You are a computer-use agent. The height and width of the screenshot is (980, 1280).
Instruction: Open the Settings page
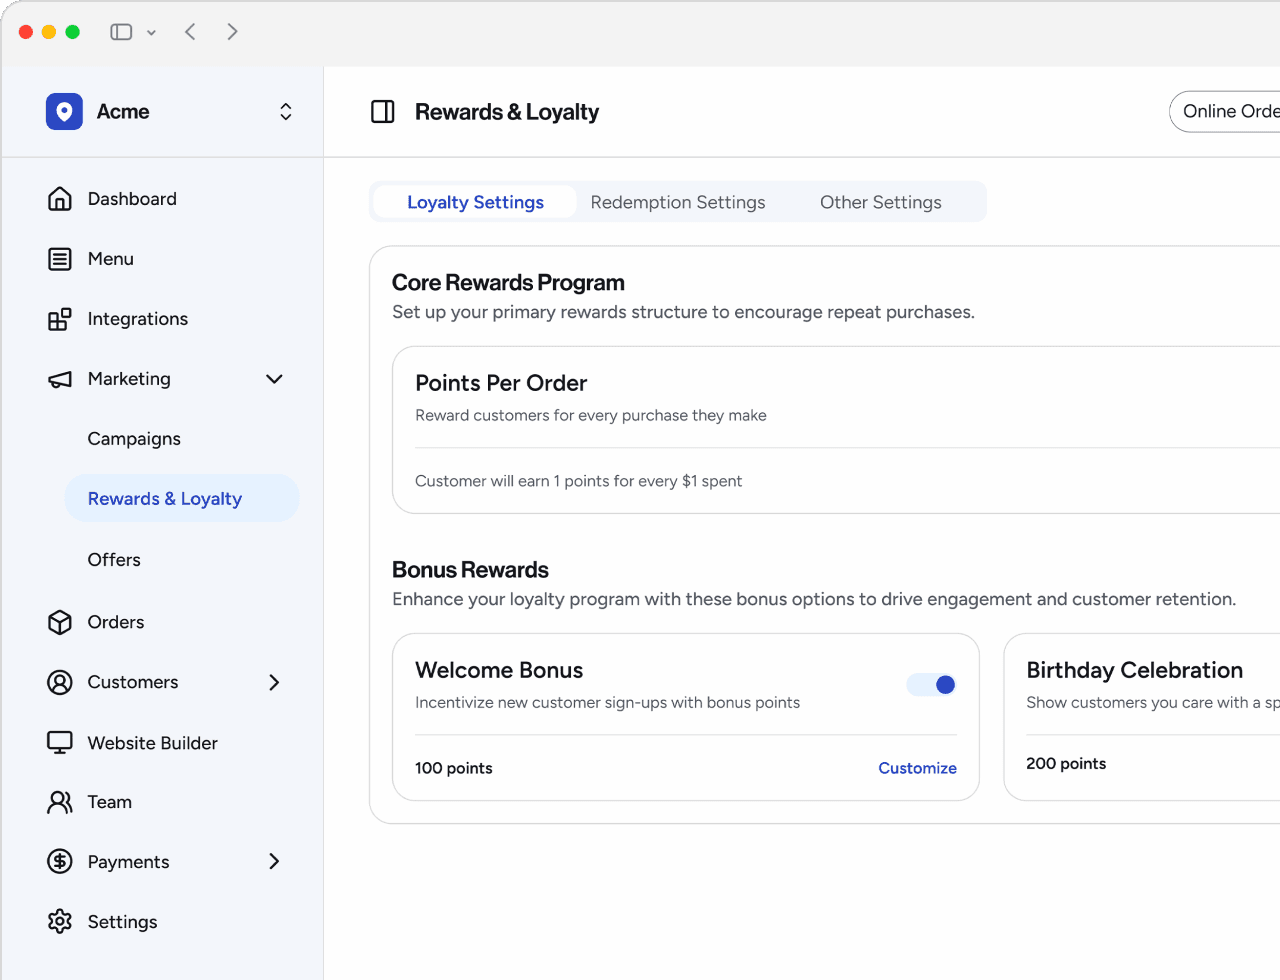(122, 922)
